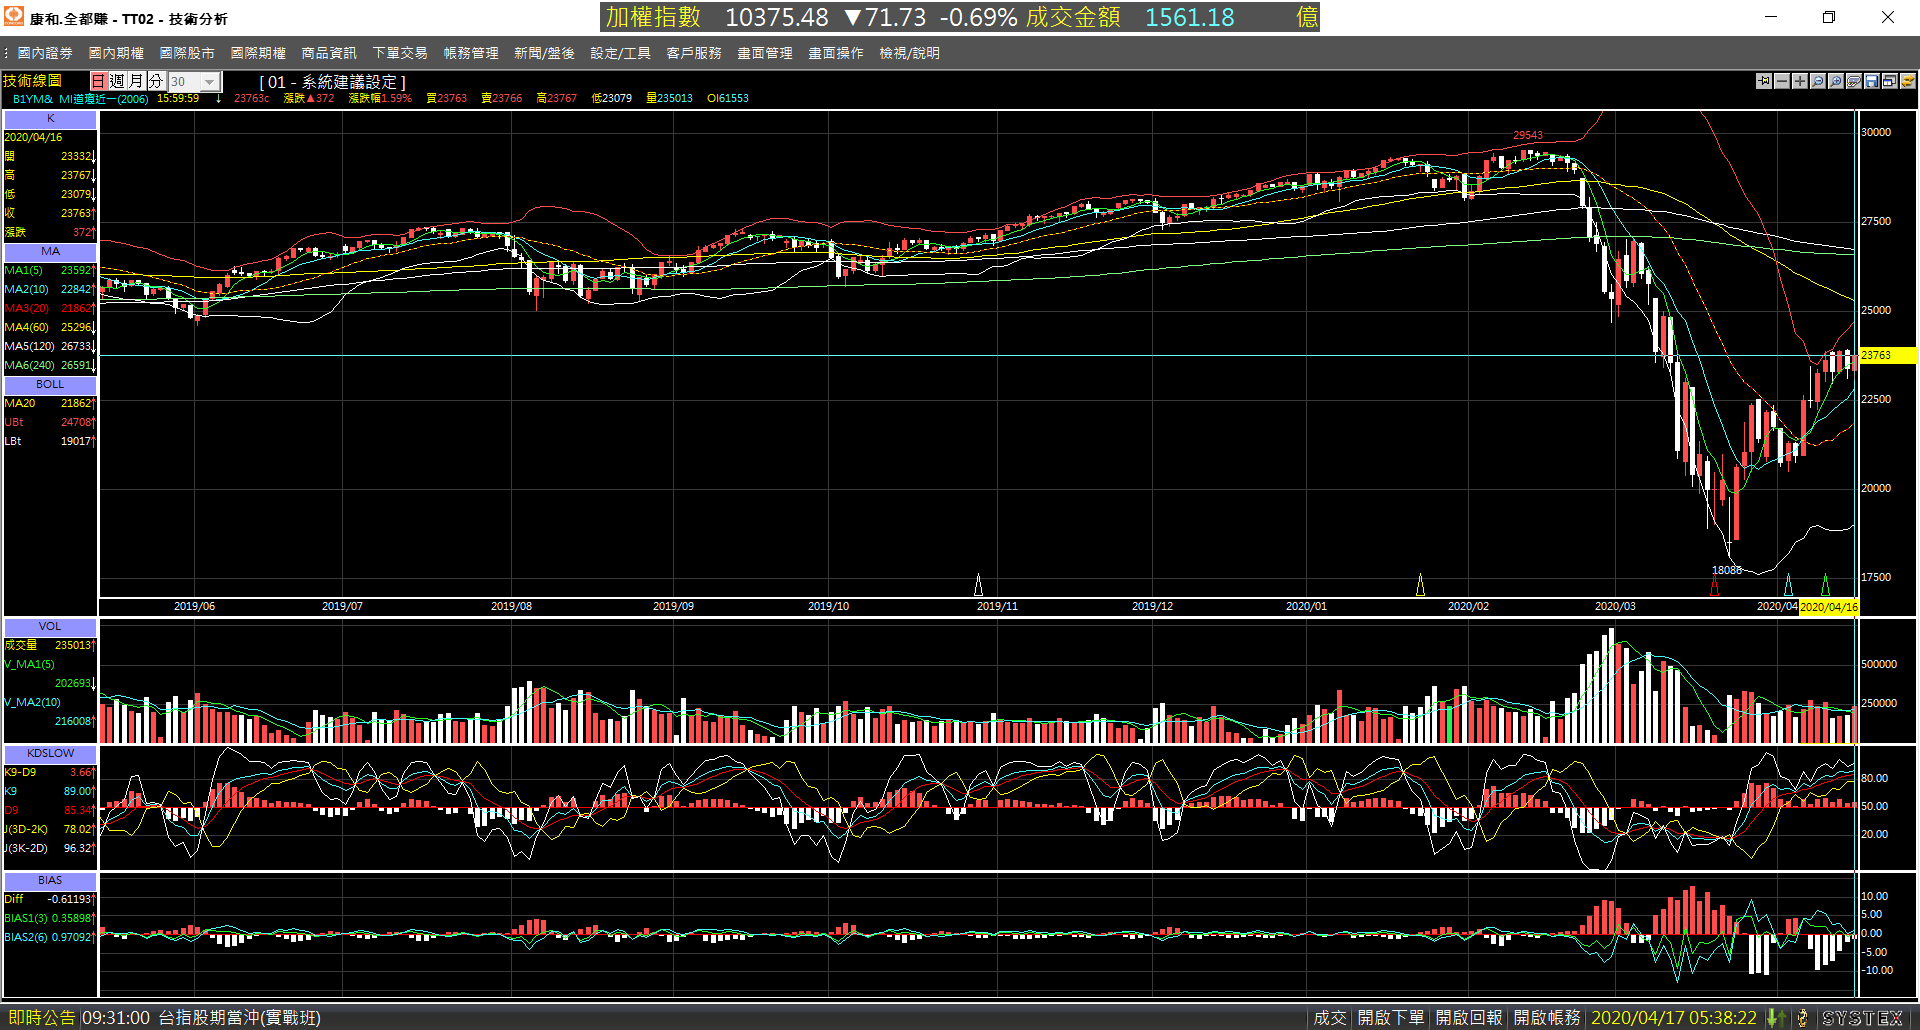Click the plus bar icon in chart toolbar

pyautogui.click(x=1800, y=81)
